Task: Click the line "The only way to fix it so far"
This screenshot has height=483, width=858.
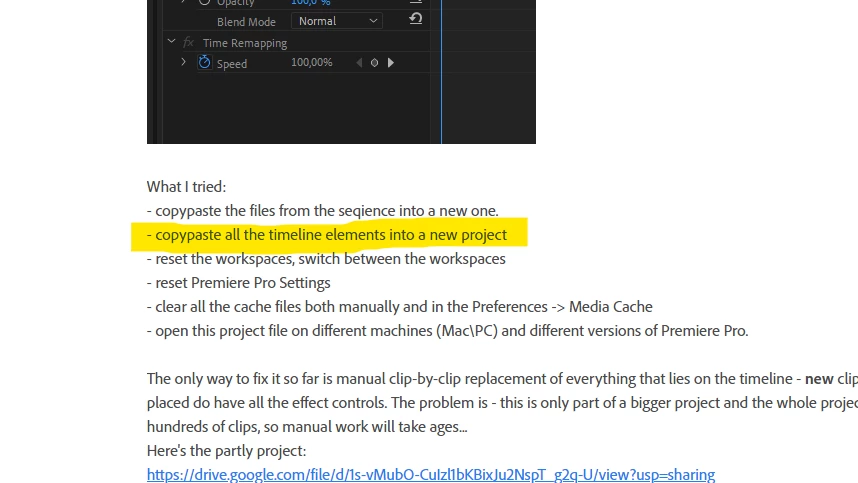Action: (502, 379)
